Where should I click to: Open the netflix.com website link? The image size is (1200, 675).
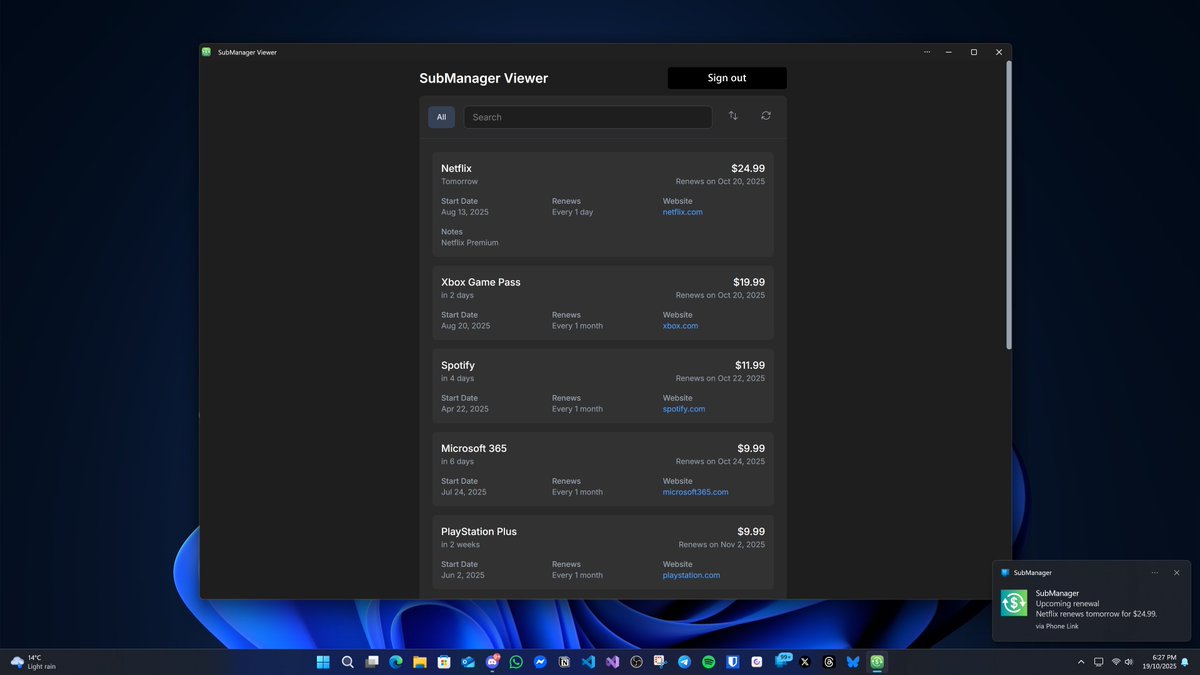tap(682, 212)
